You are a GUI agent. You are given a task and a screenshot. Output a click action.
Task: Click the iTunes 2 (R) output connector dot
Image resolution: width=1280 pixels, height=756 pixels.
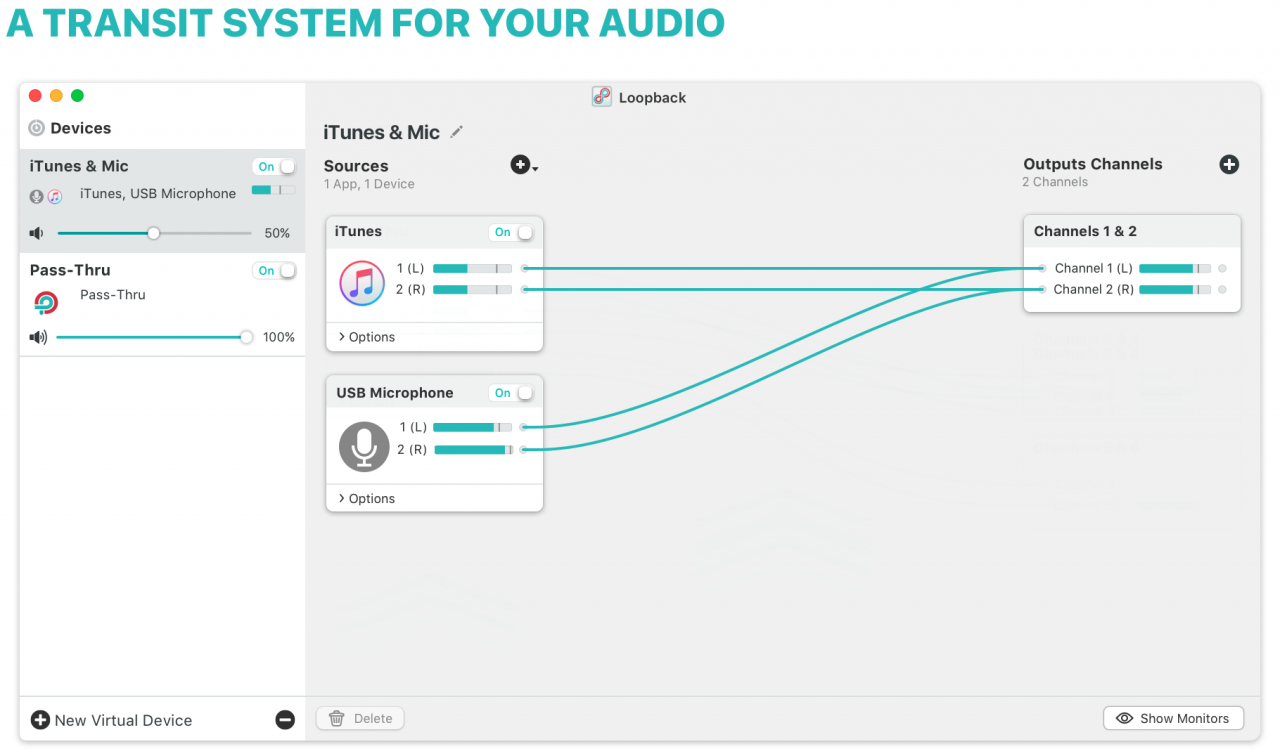coord(524,289)
